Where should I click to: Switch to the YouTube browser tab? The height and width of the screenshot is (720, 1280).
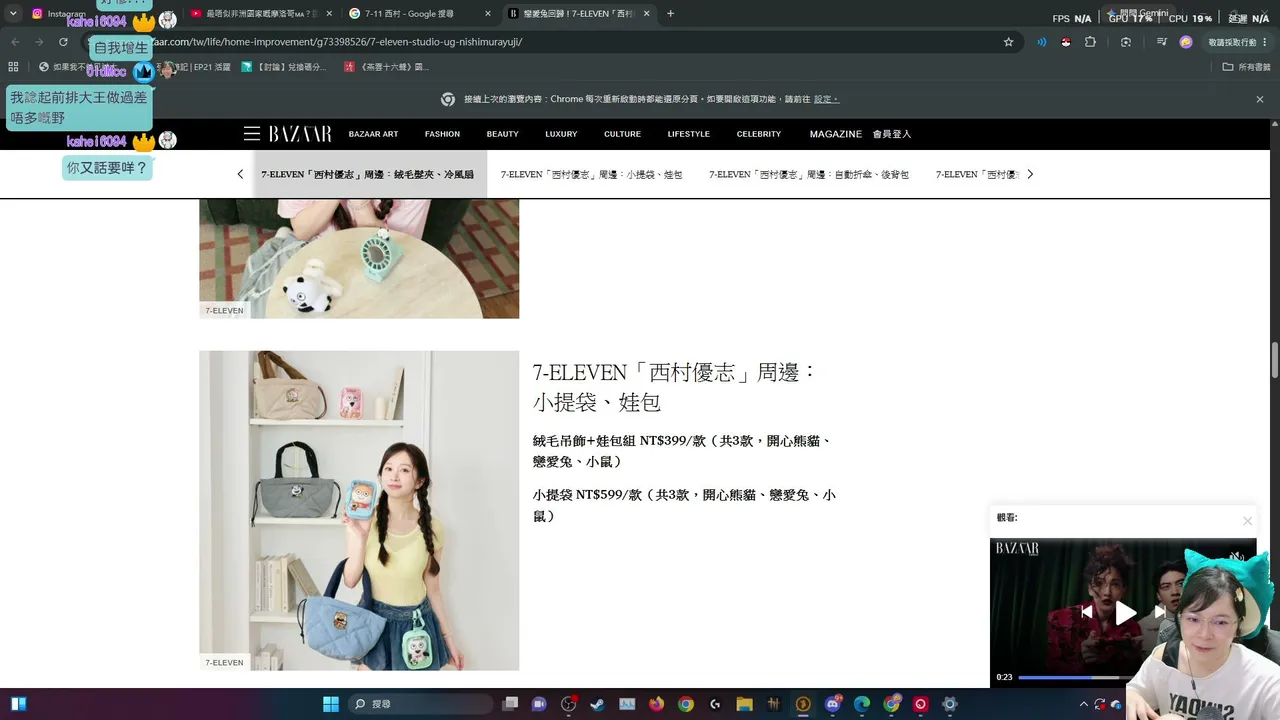[x=260, y=14]
